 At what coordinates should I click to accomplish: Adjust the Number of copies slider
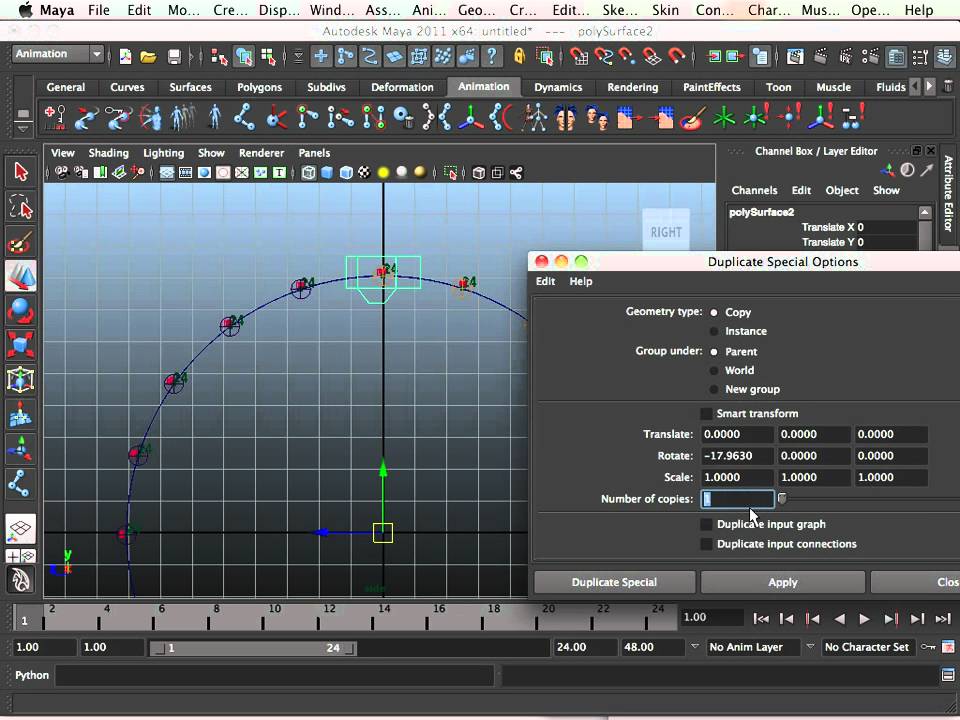coord(782,499)
